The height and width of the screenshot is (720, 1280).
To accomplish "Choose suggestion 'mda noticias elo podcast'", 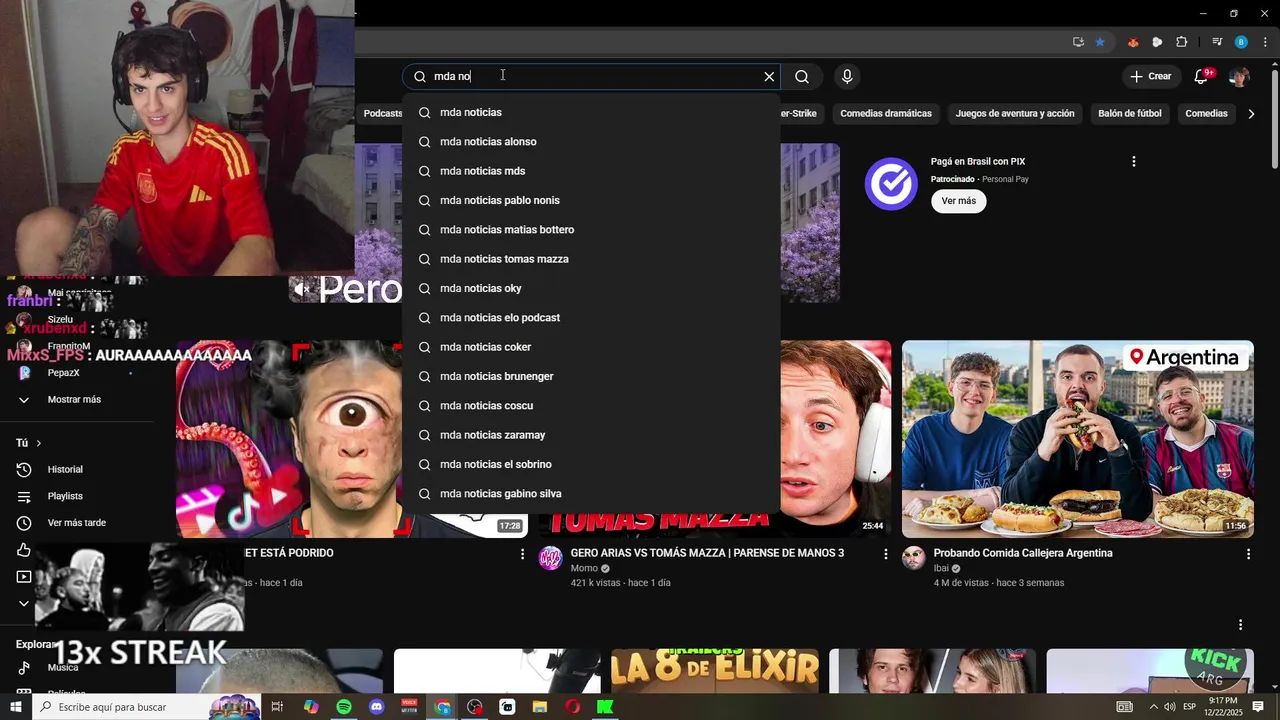I will pos(591,318).
